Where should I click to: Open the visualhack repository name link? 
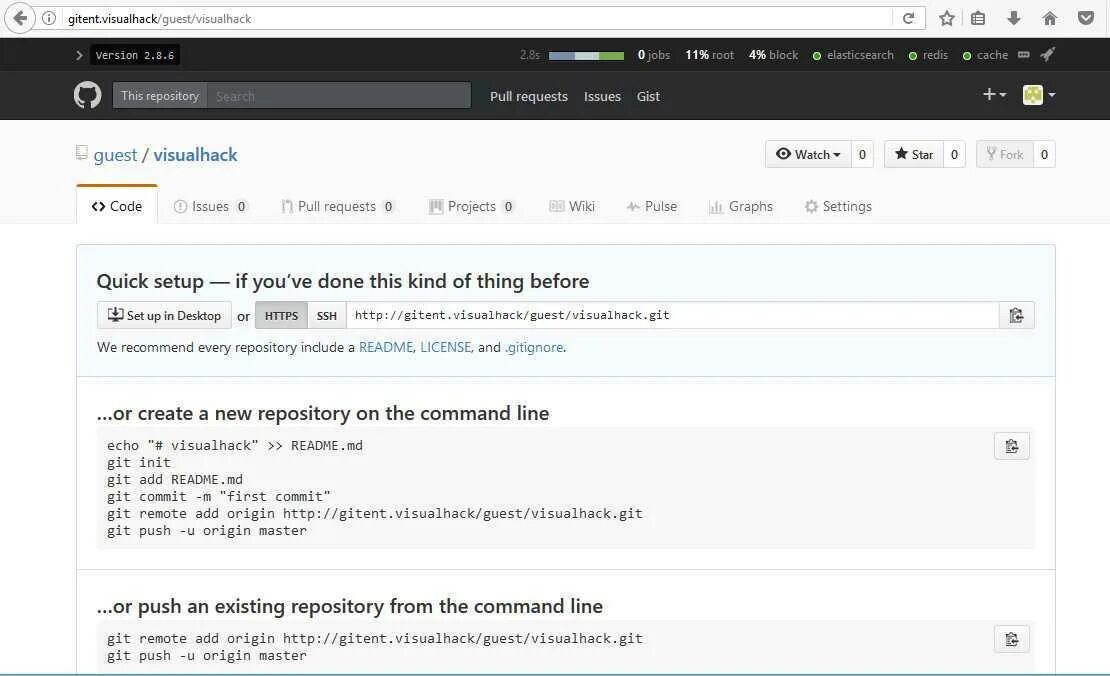click(x=195, y=155)
